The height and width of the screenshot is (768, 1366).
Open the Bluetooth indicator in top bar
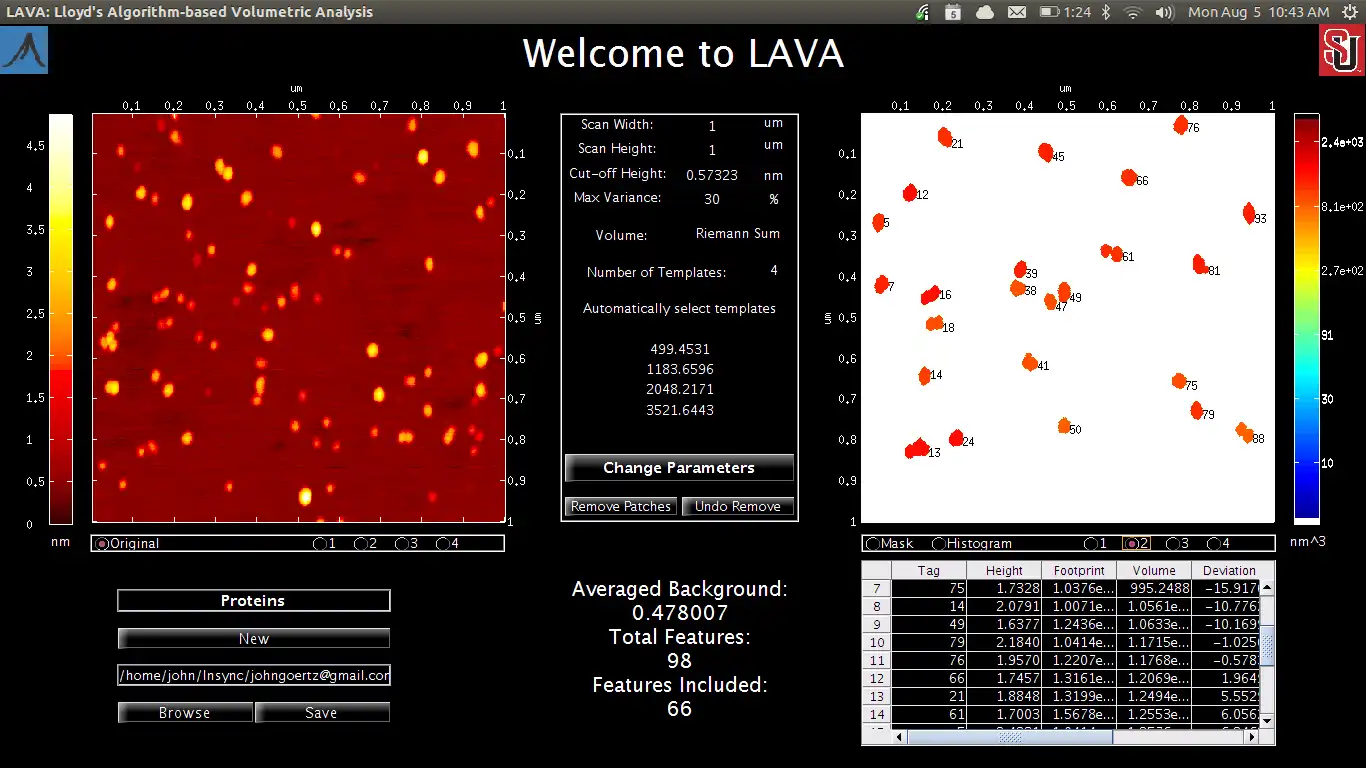point(1106,12)
